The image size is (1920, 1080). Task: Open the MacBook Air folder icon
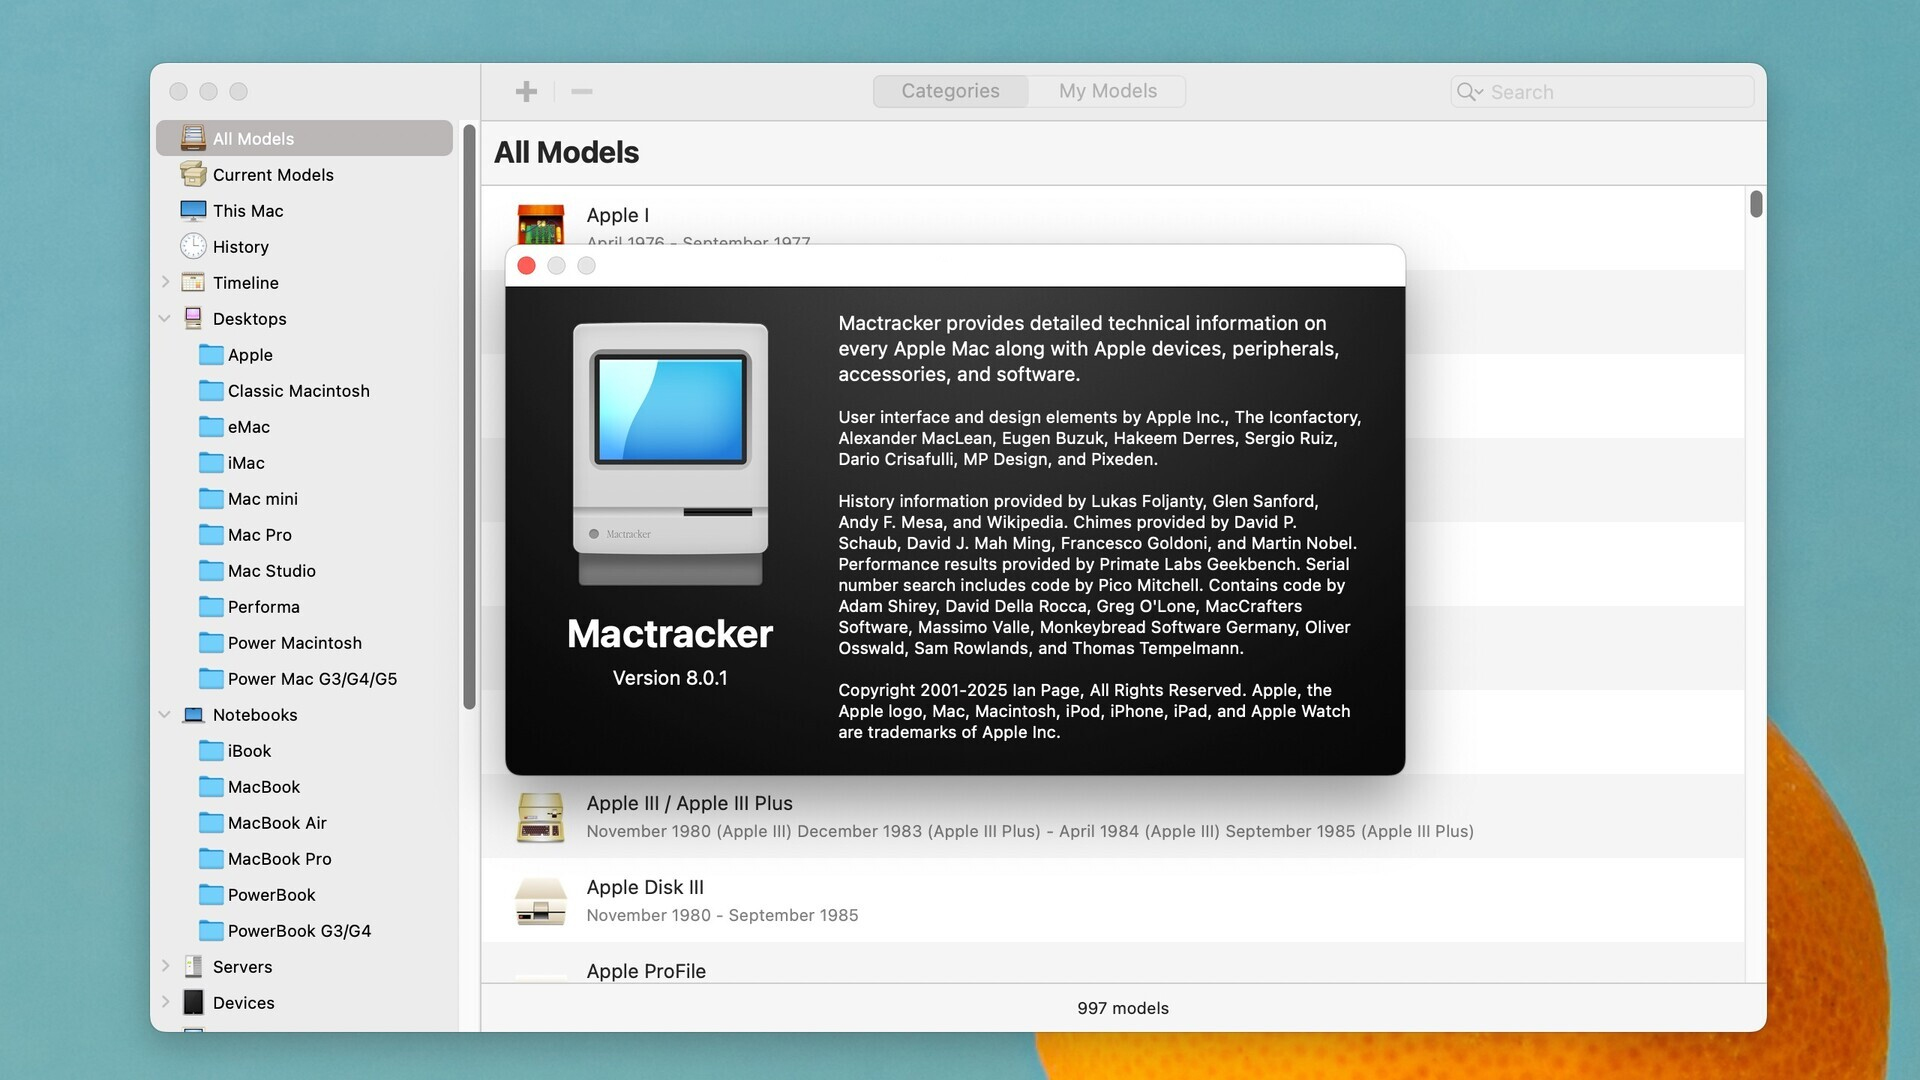[211, 822]
